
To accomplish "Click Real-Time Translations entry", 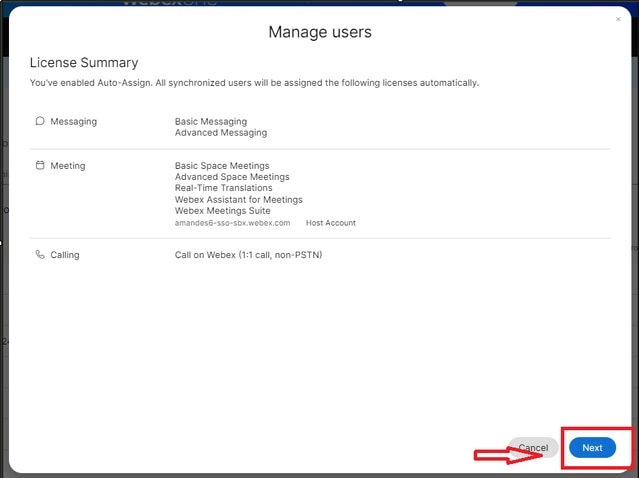I will coord(223,188).
